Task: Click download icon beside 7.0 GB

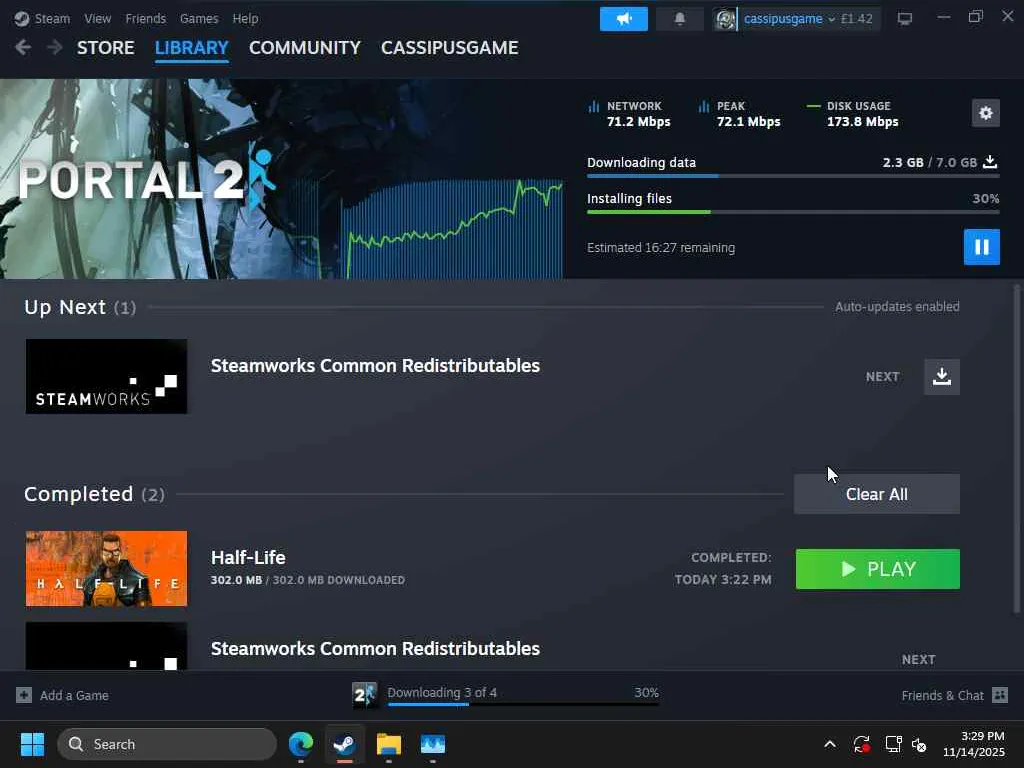Action: (990, 161)
